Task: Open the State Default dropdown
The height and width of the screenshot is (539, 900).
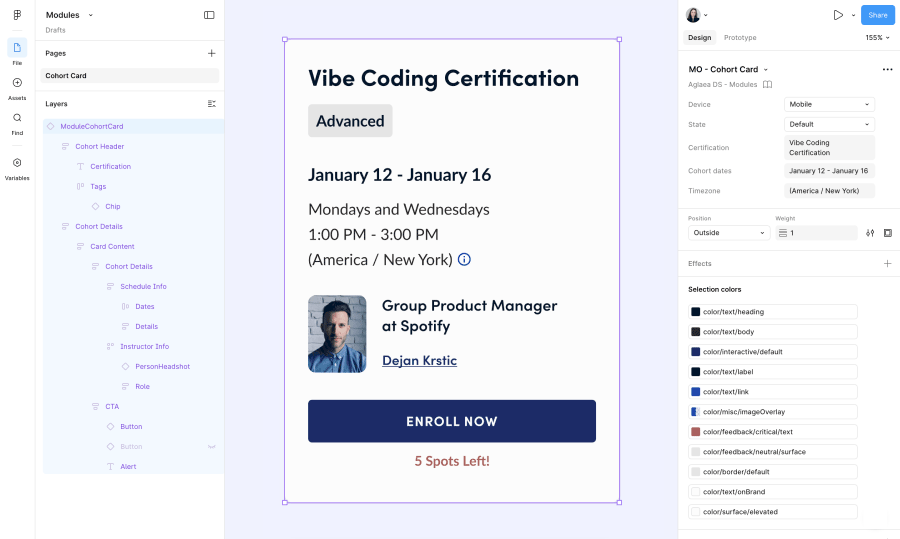Action: click(x=829, y=125)
